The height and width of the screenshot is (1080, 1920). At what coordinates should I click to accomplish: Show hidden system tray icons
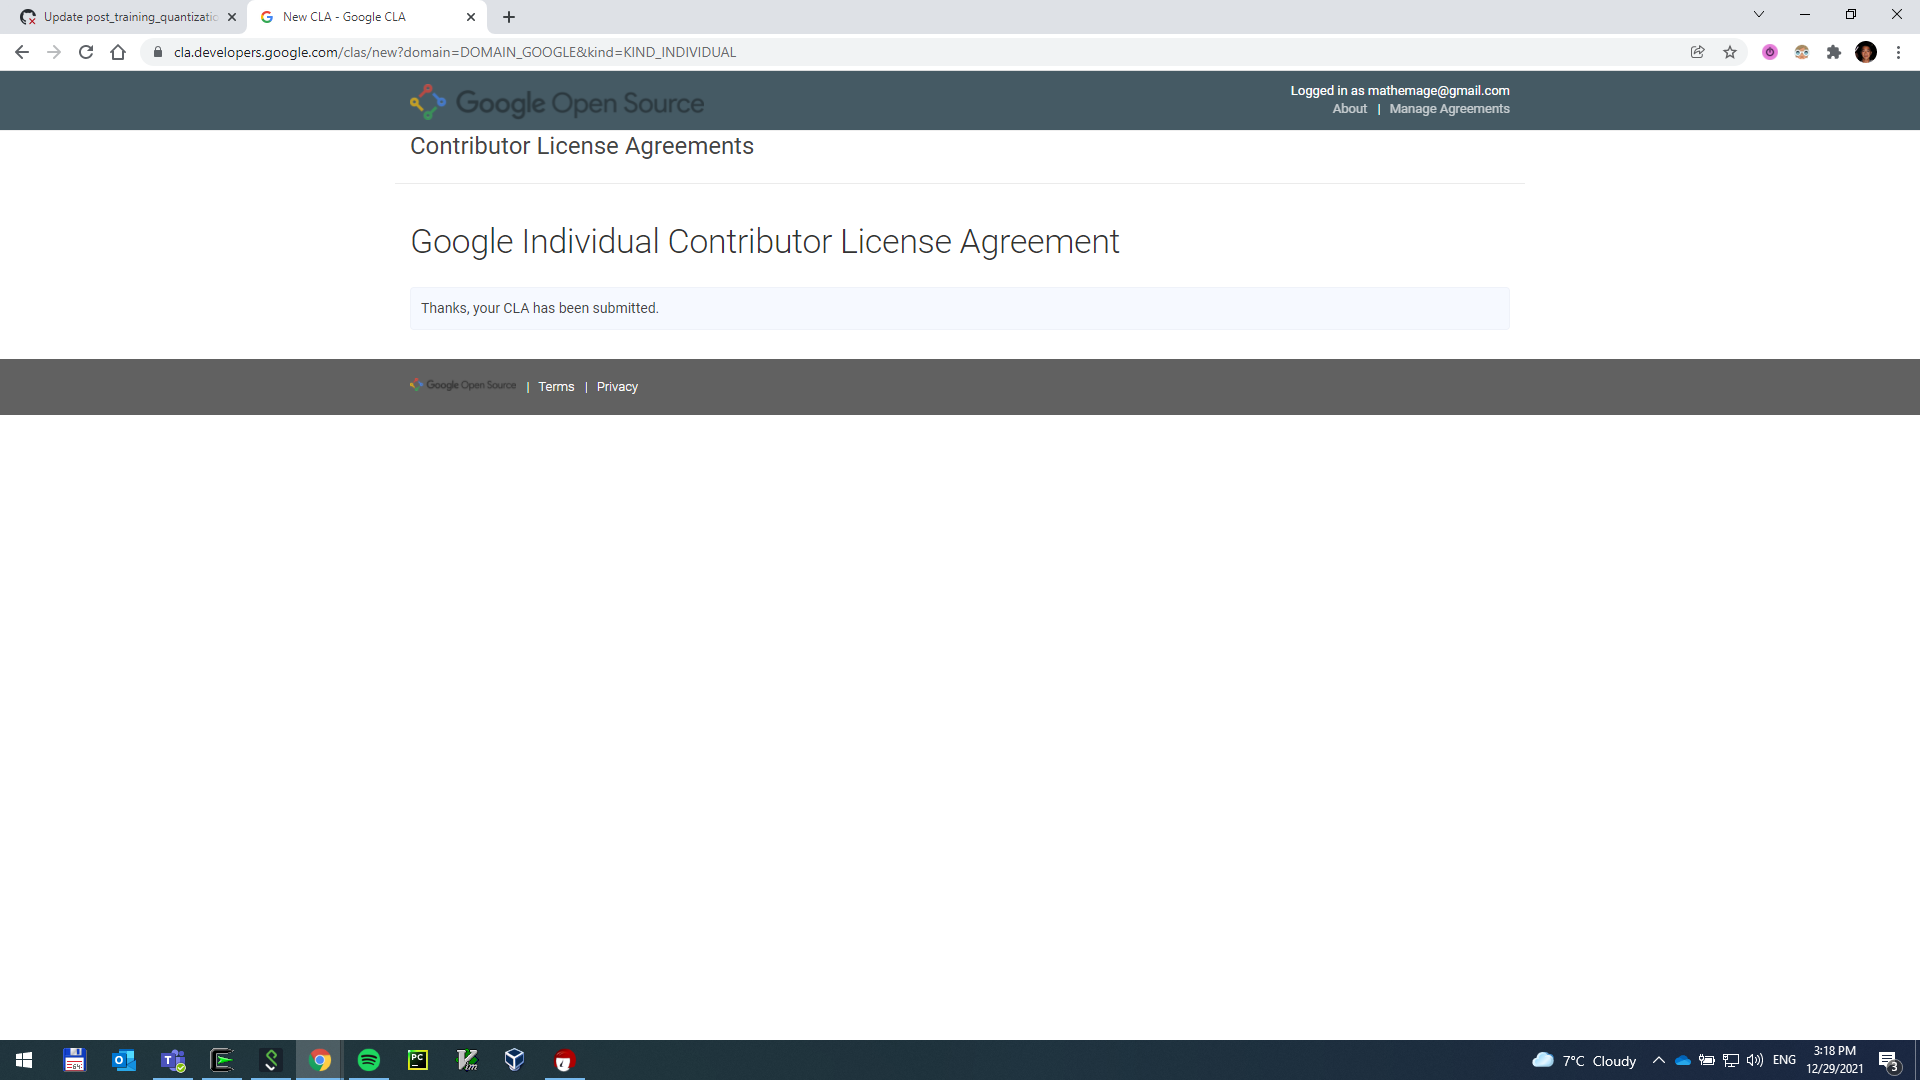click(x=1659, y=1060)
